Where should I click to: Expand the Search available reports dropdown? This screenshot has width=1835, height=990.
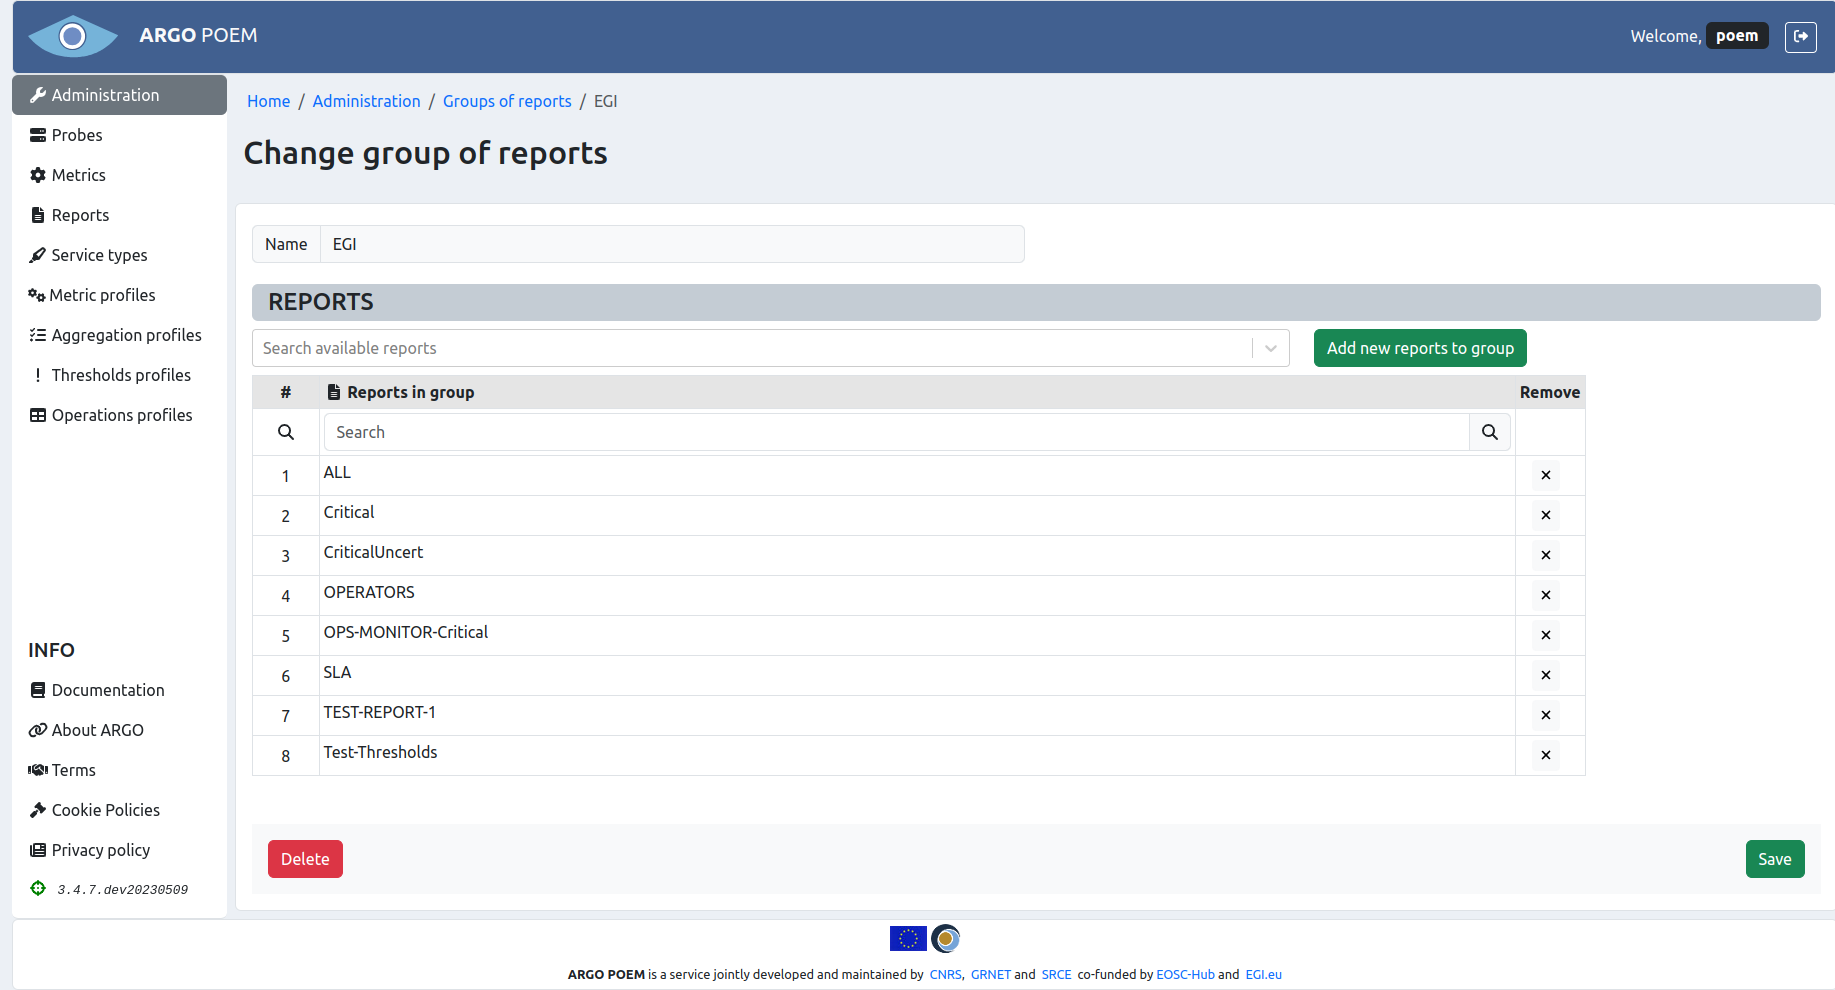(x=1270, y=347)
